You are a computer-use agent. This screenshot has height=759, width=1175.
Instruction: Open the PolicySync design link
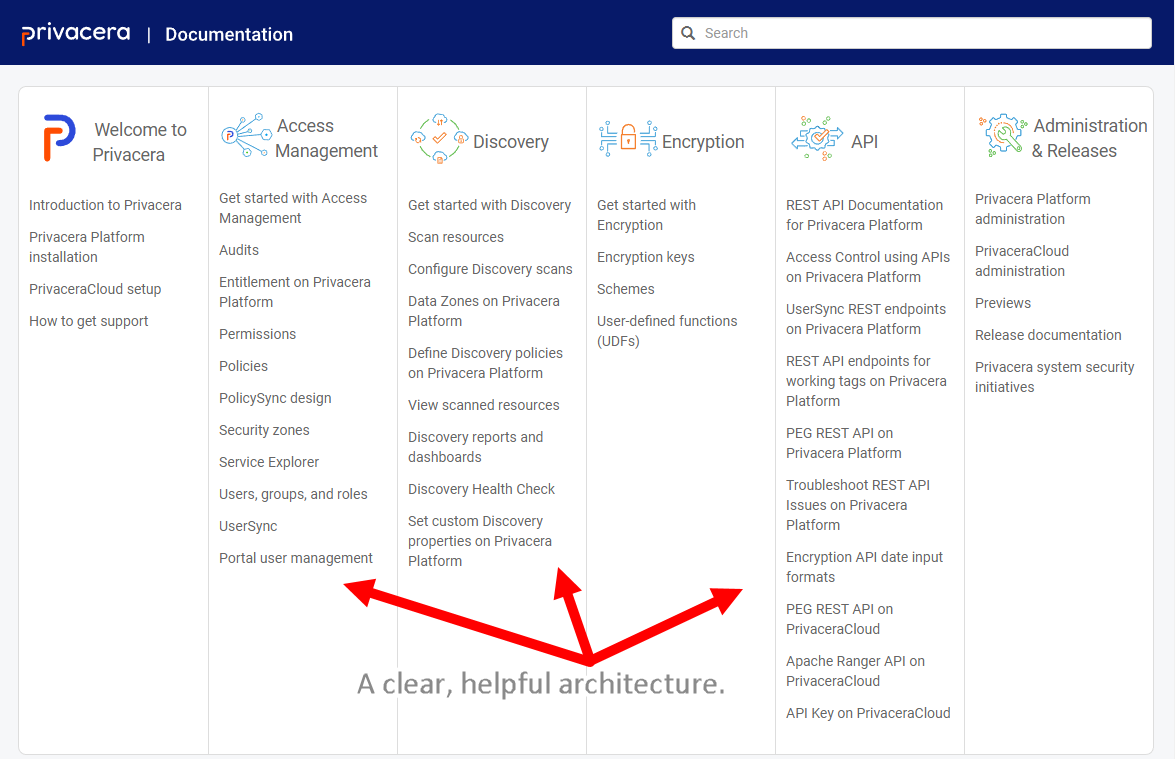point(275,398)
